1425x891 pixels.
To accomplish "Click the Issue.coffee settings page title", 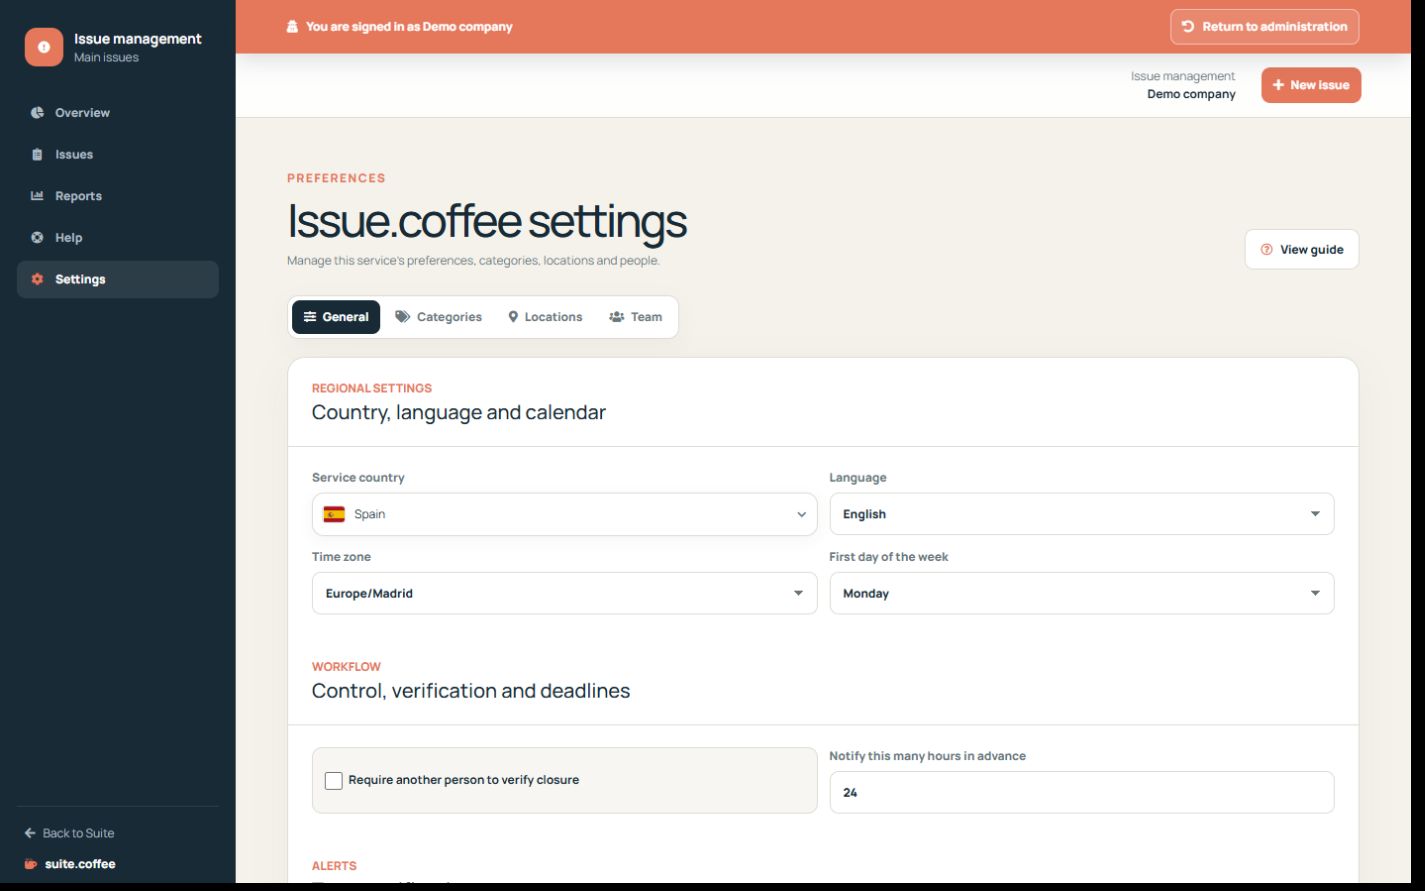I will coord(487,221).
